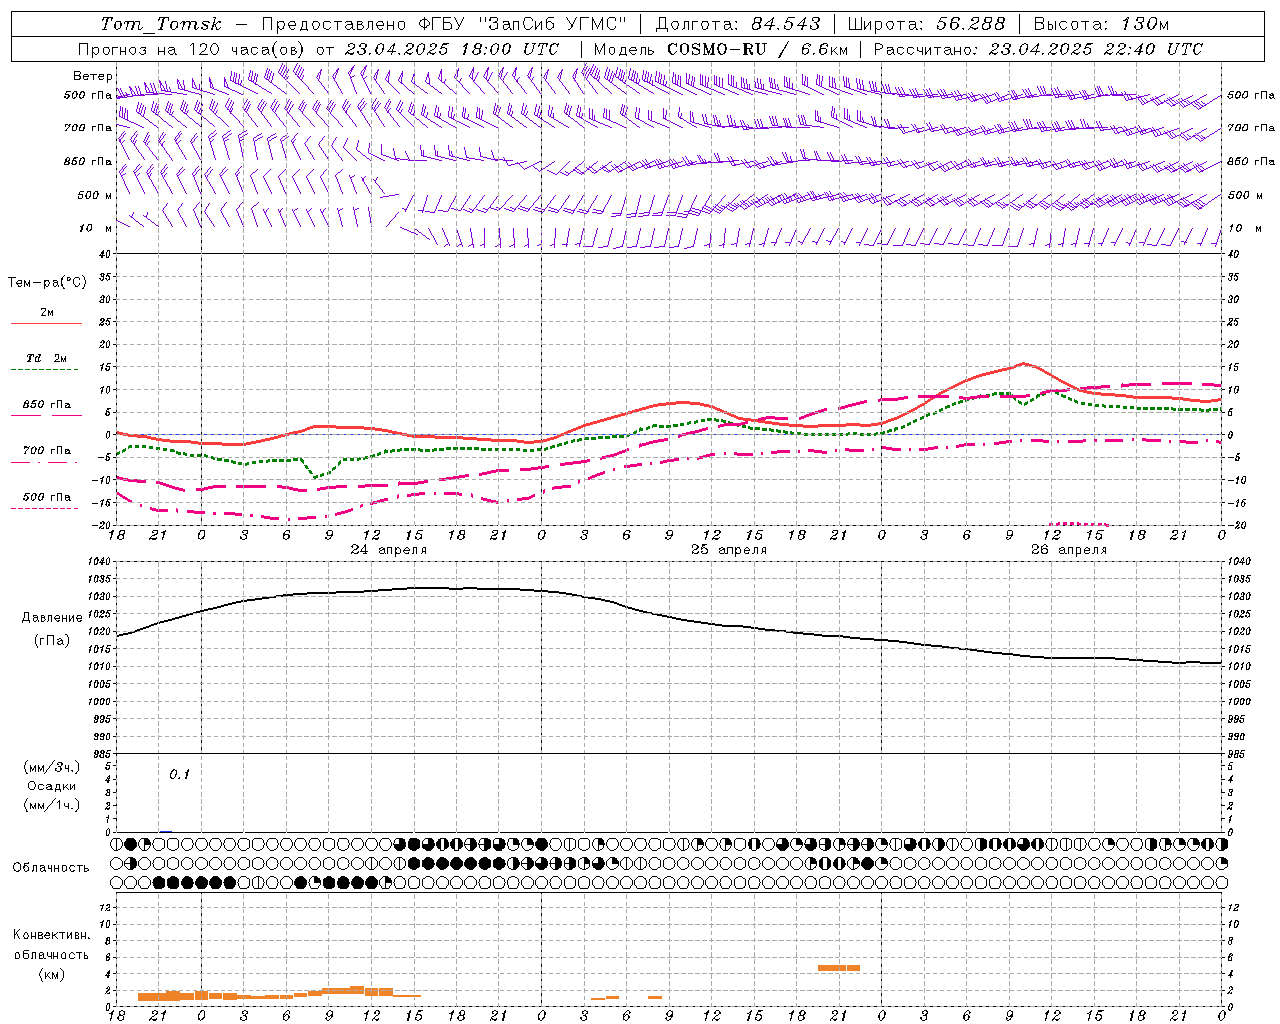1280x1024 pixels.
Task: Click the Tom_Tomsk station title
Action: pos(161,24)
